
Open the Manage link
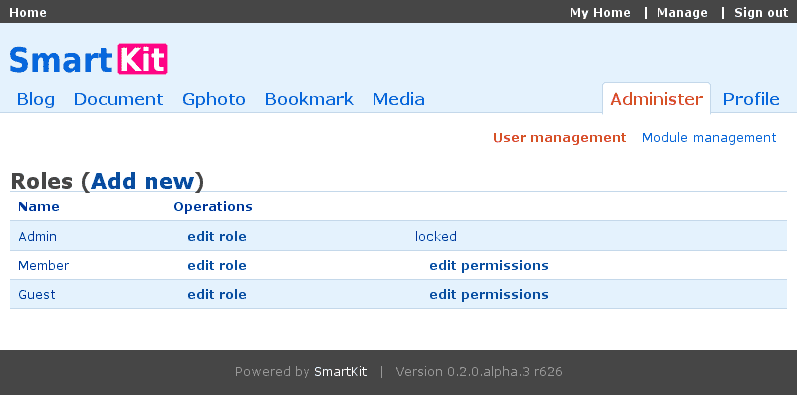(682, 13)
